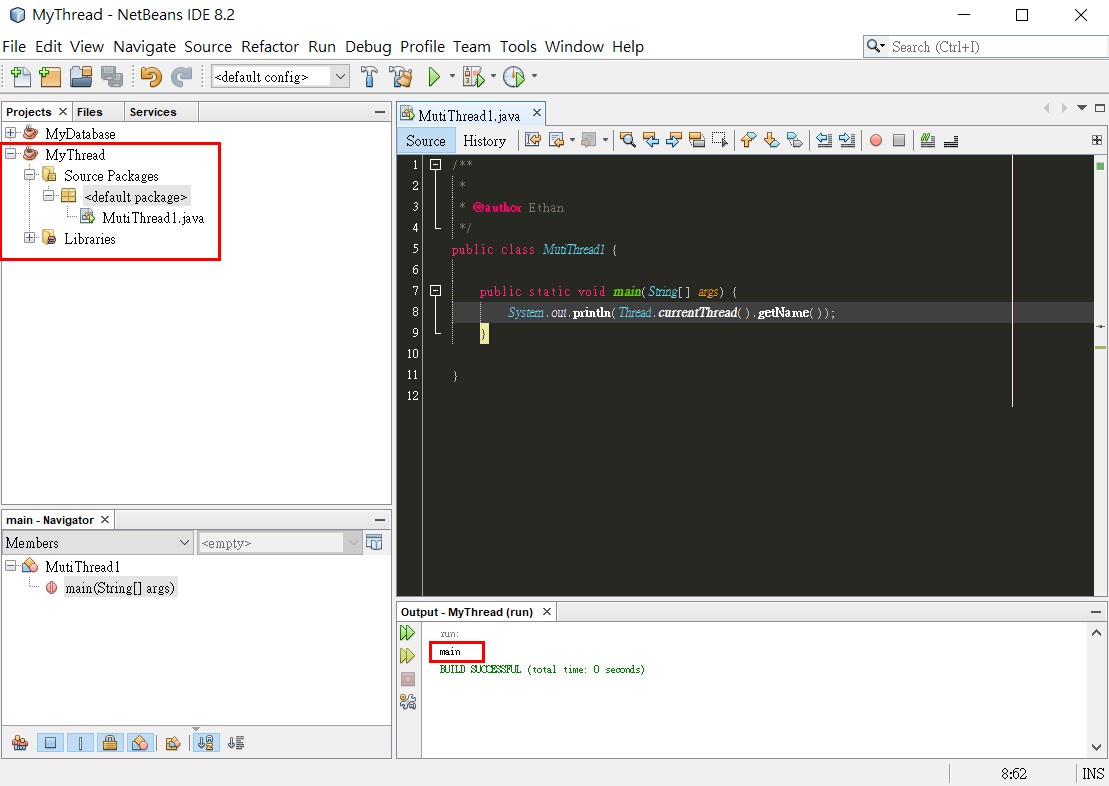Viewport: 1109px width, 786px height.
Task: Click the New File toolbar icon
Action: (21, 76)
